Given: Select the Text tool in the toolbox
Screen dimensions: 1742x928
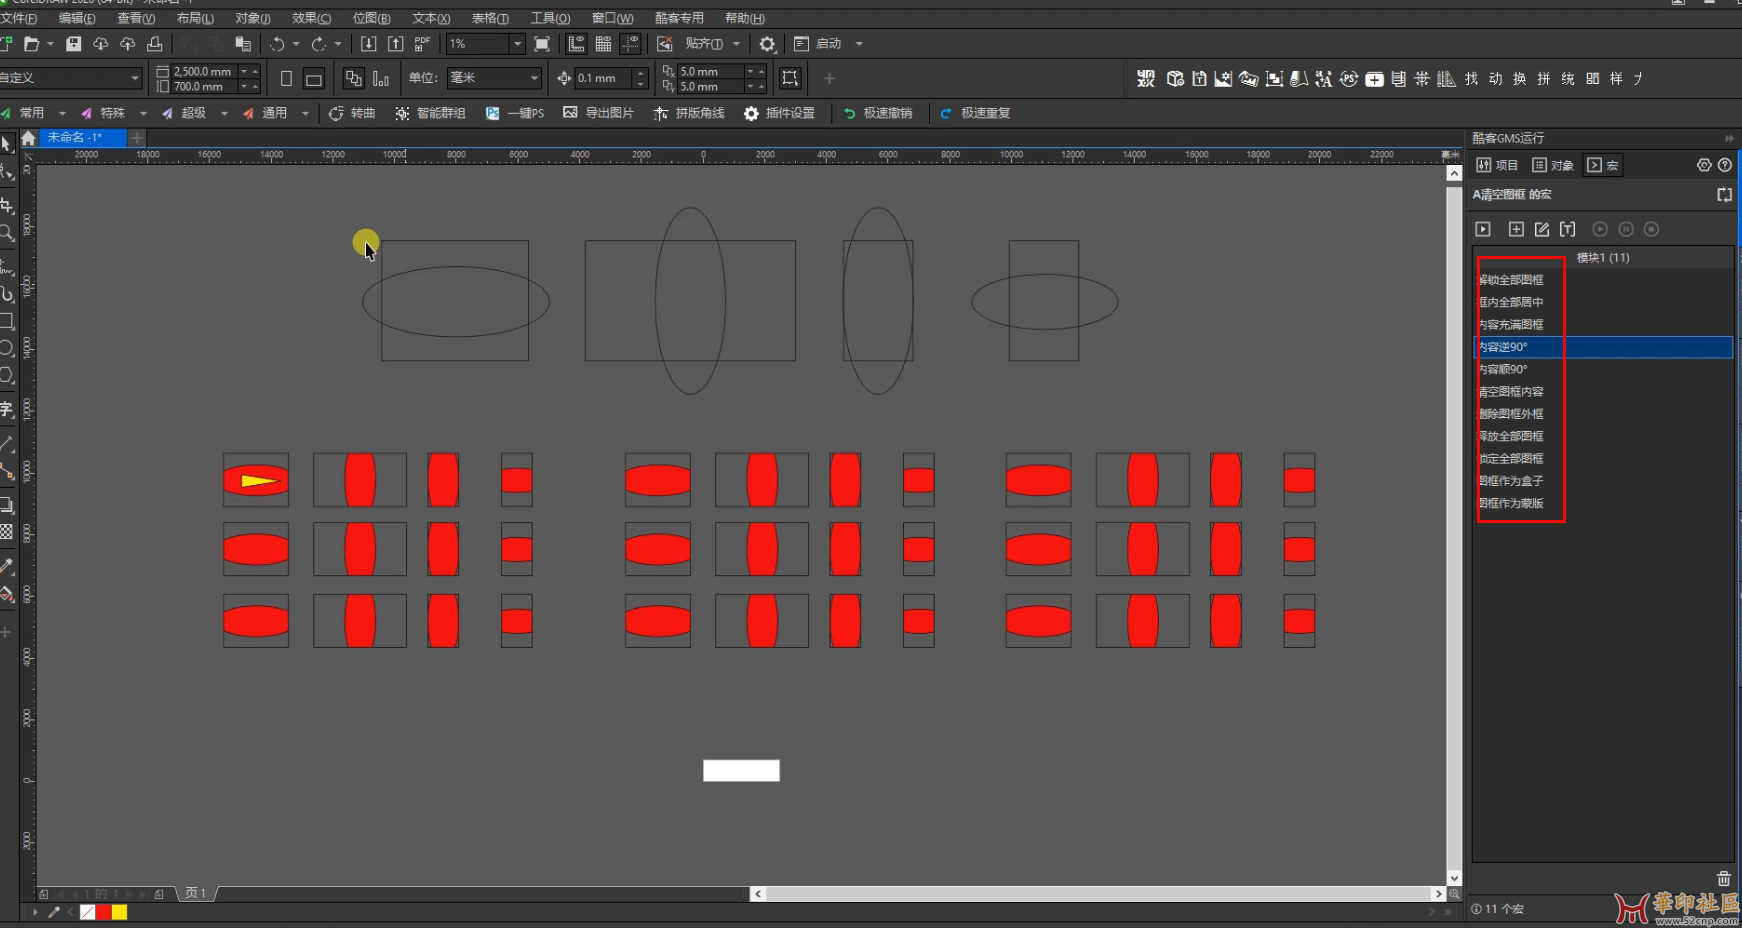Looking at the screenshot, I should [7, 409].
